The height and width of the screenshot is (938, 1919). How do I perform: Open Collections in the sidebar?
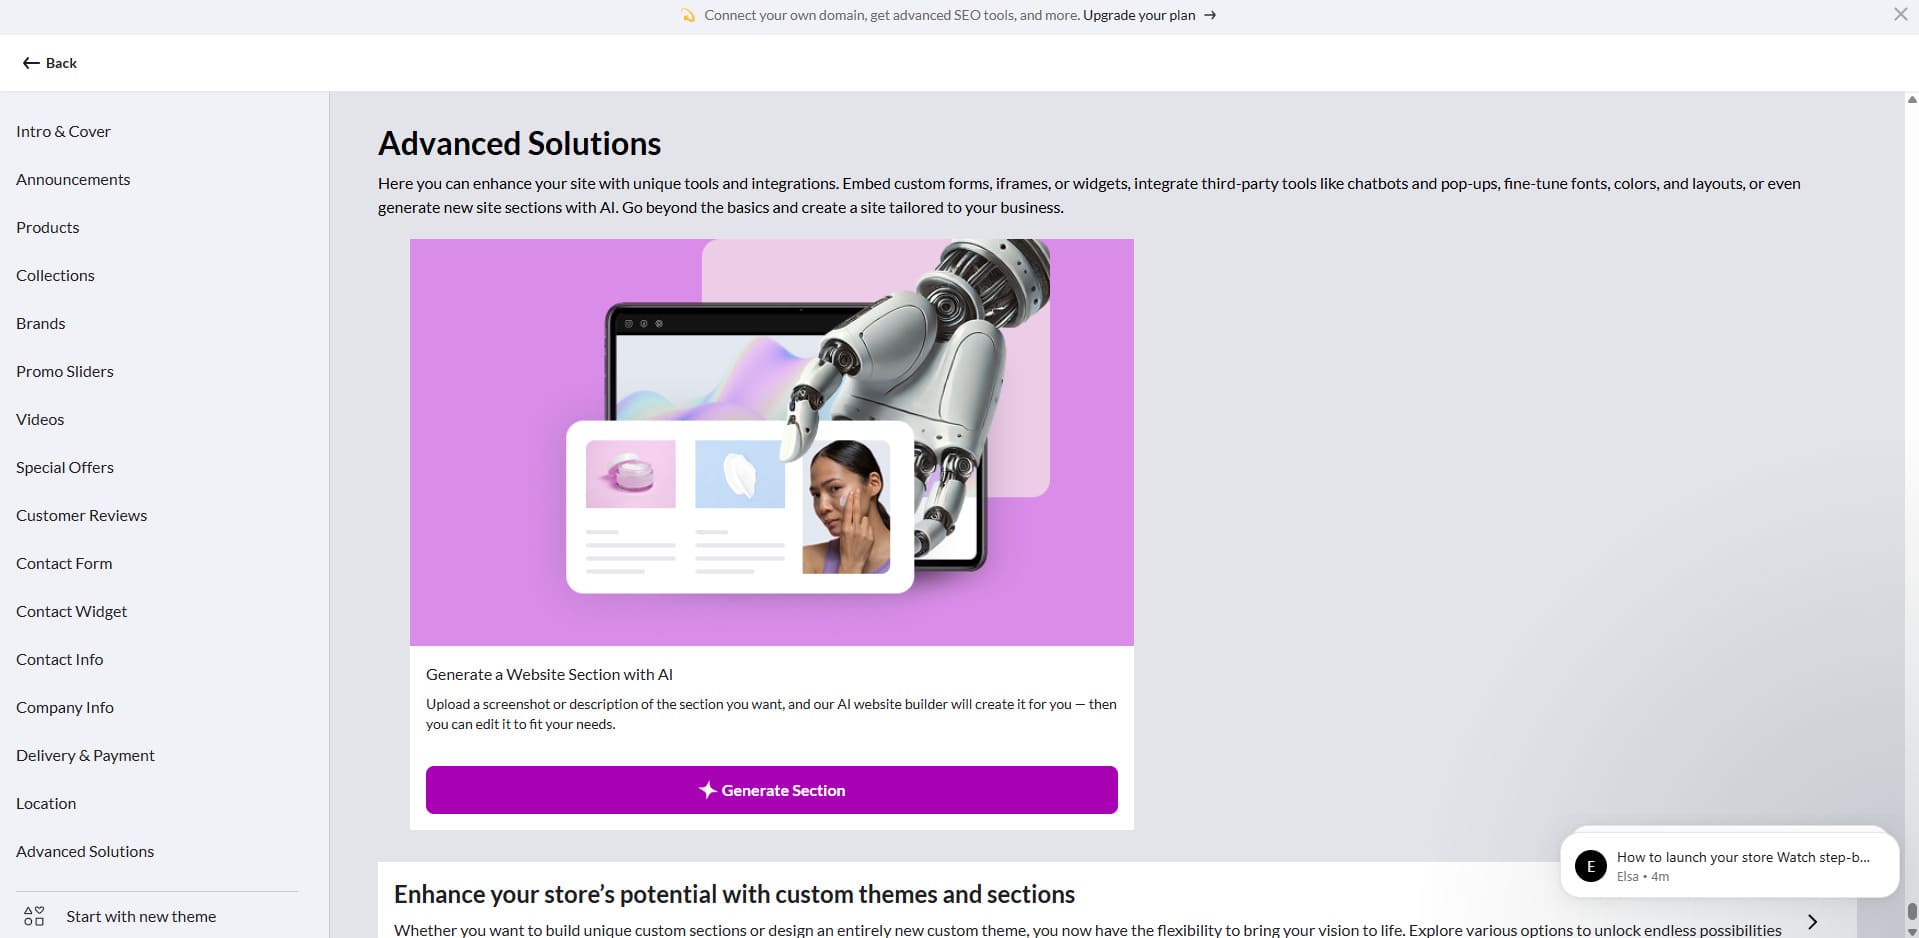[x=55, y=275]
